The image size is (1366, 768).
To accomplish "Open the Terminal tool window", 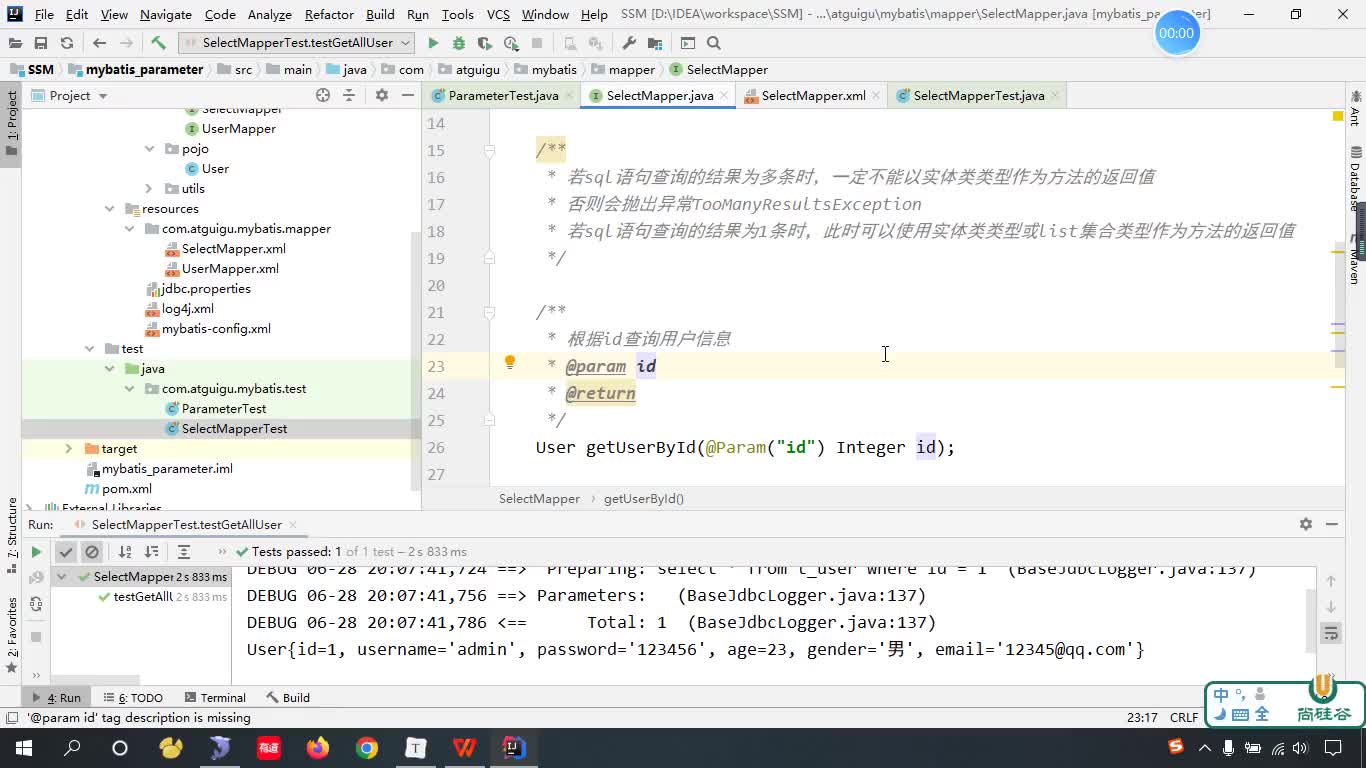I will [214, 697].
